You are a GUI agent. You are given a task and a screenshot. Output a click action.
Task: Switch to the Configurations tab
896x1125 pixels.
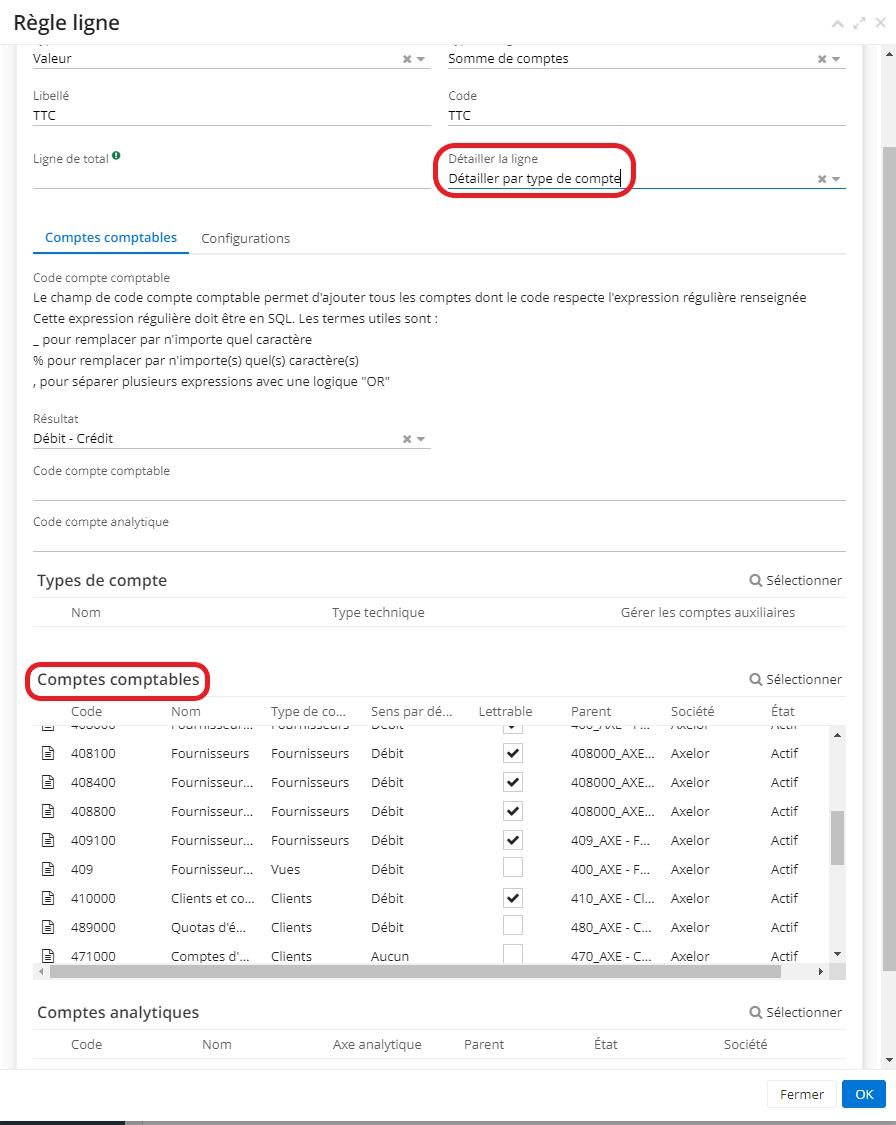[x=245, y=239]
